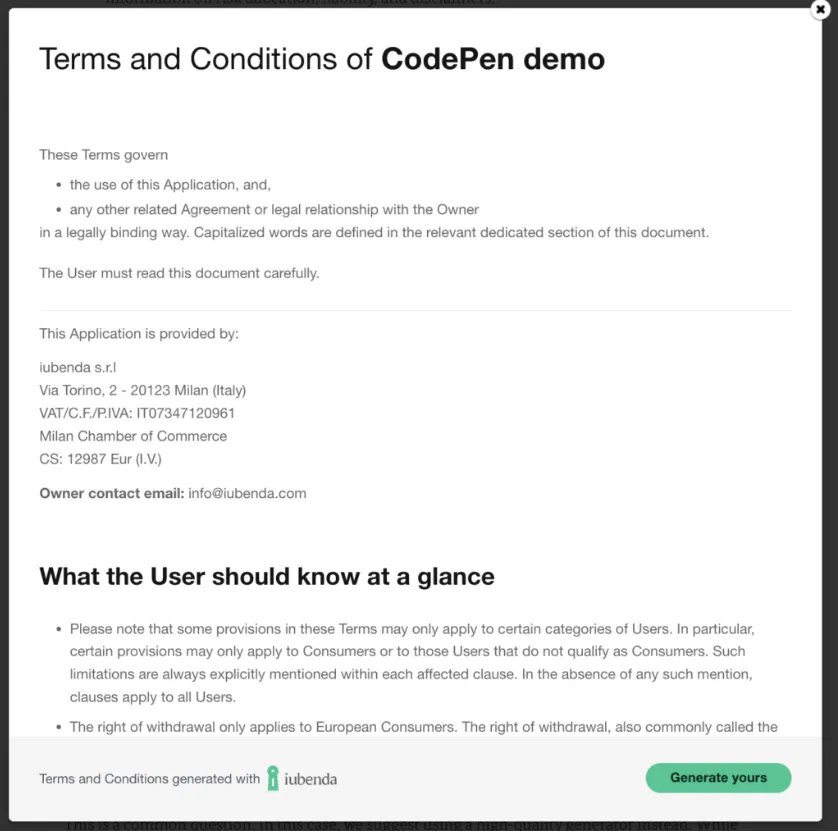This screenshot has height=832, width=838.
Task: Click the Generate yours button
Action: pyautogui.click(x=718, y=777)
